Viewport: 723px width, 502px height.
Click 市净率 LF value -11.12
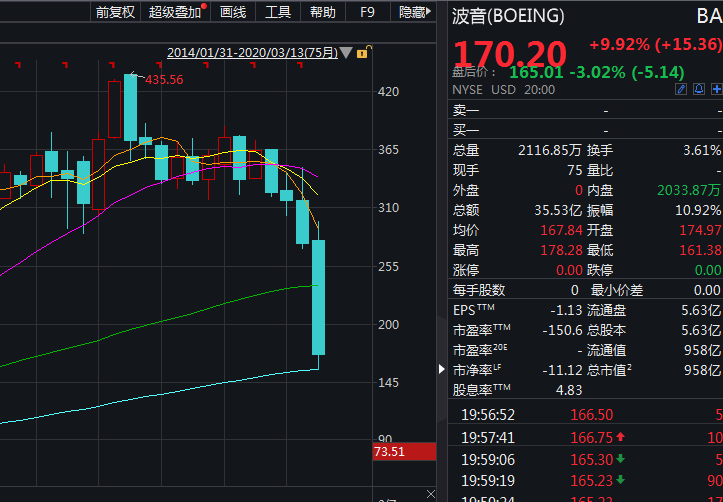(562, 370)
